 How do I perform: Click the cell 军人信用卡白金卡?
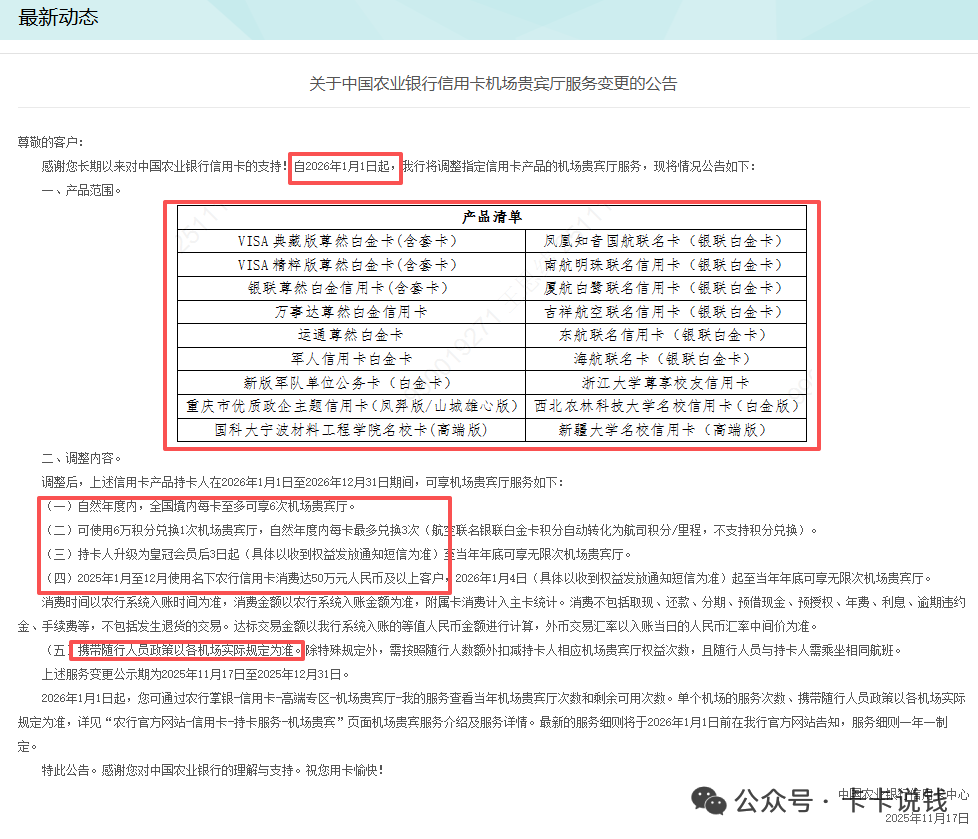tap(351, 359)
